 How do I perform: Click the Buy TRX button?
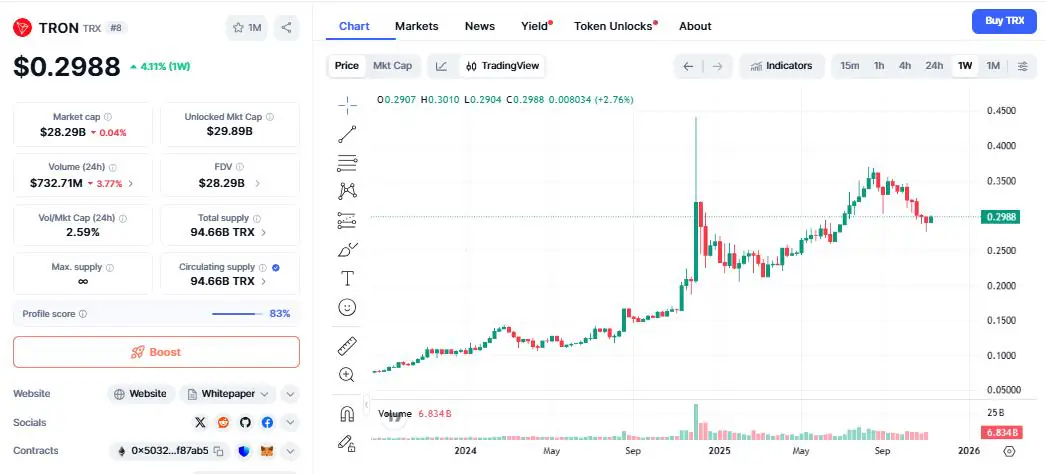click(x=1004, y=21)
